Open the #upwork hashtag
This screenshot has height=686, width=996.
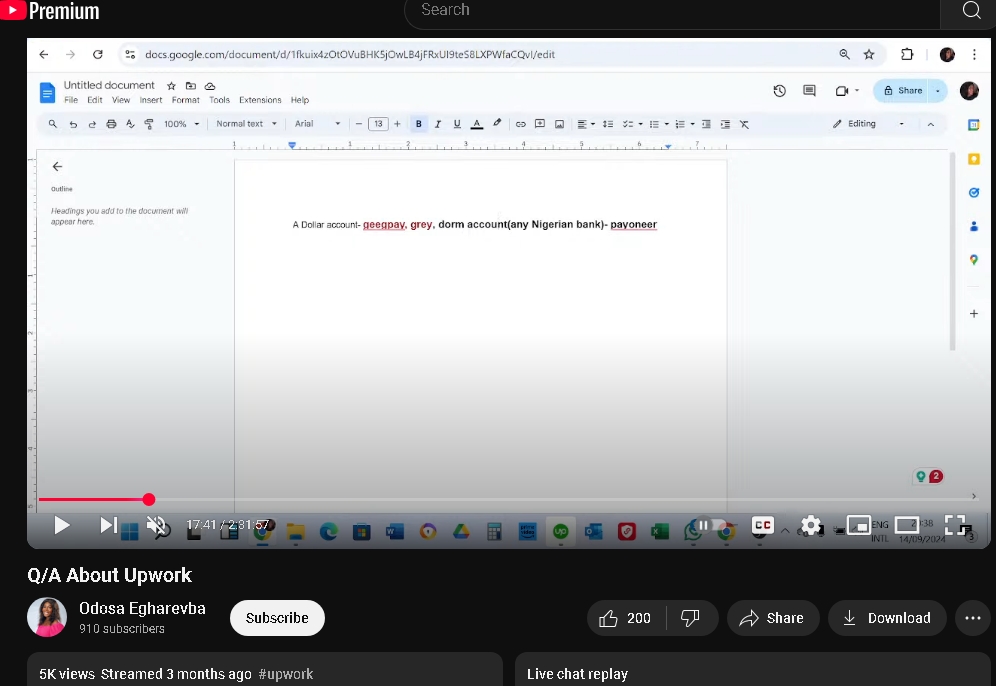(286, 674)
